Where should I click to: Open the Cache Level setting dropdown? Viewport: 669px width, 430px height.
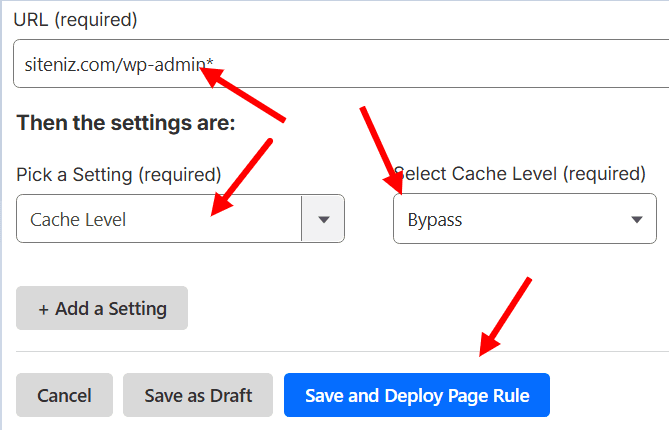[x=180, y=219]
